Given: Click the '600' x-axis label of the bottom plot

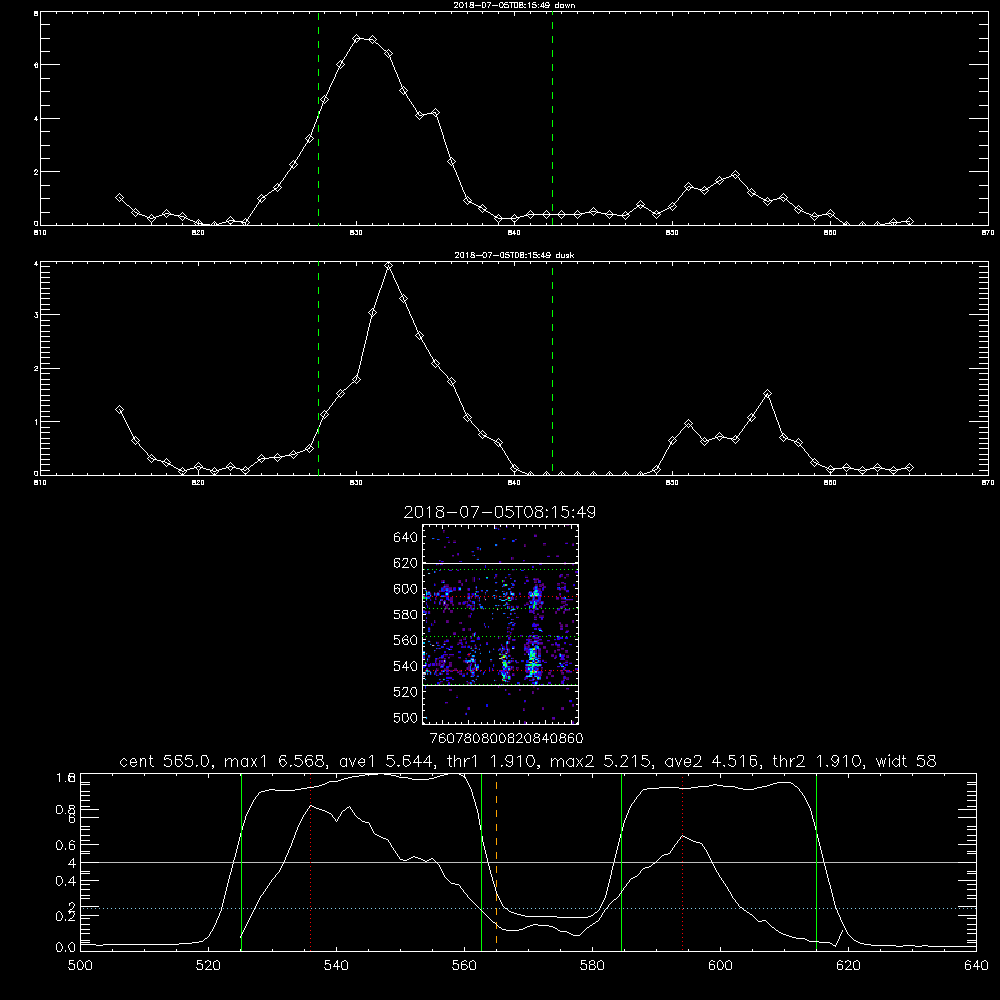Looking at the screenshot, I should pyautogui.click(x=721, y=966).
